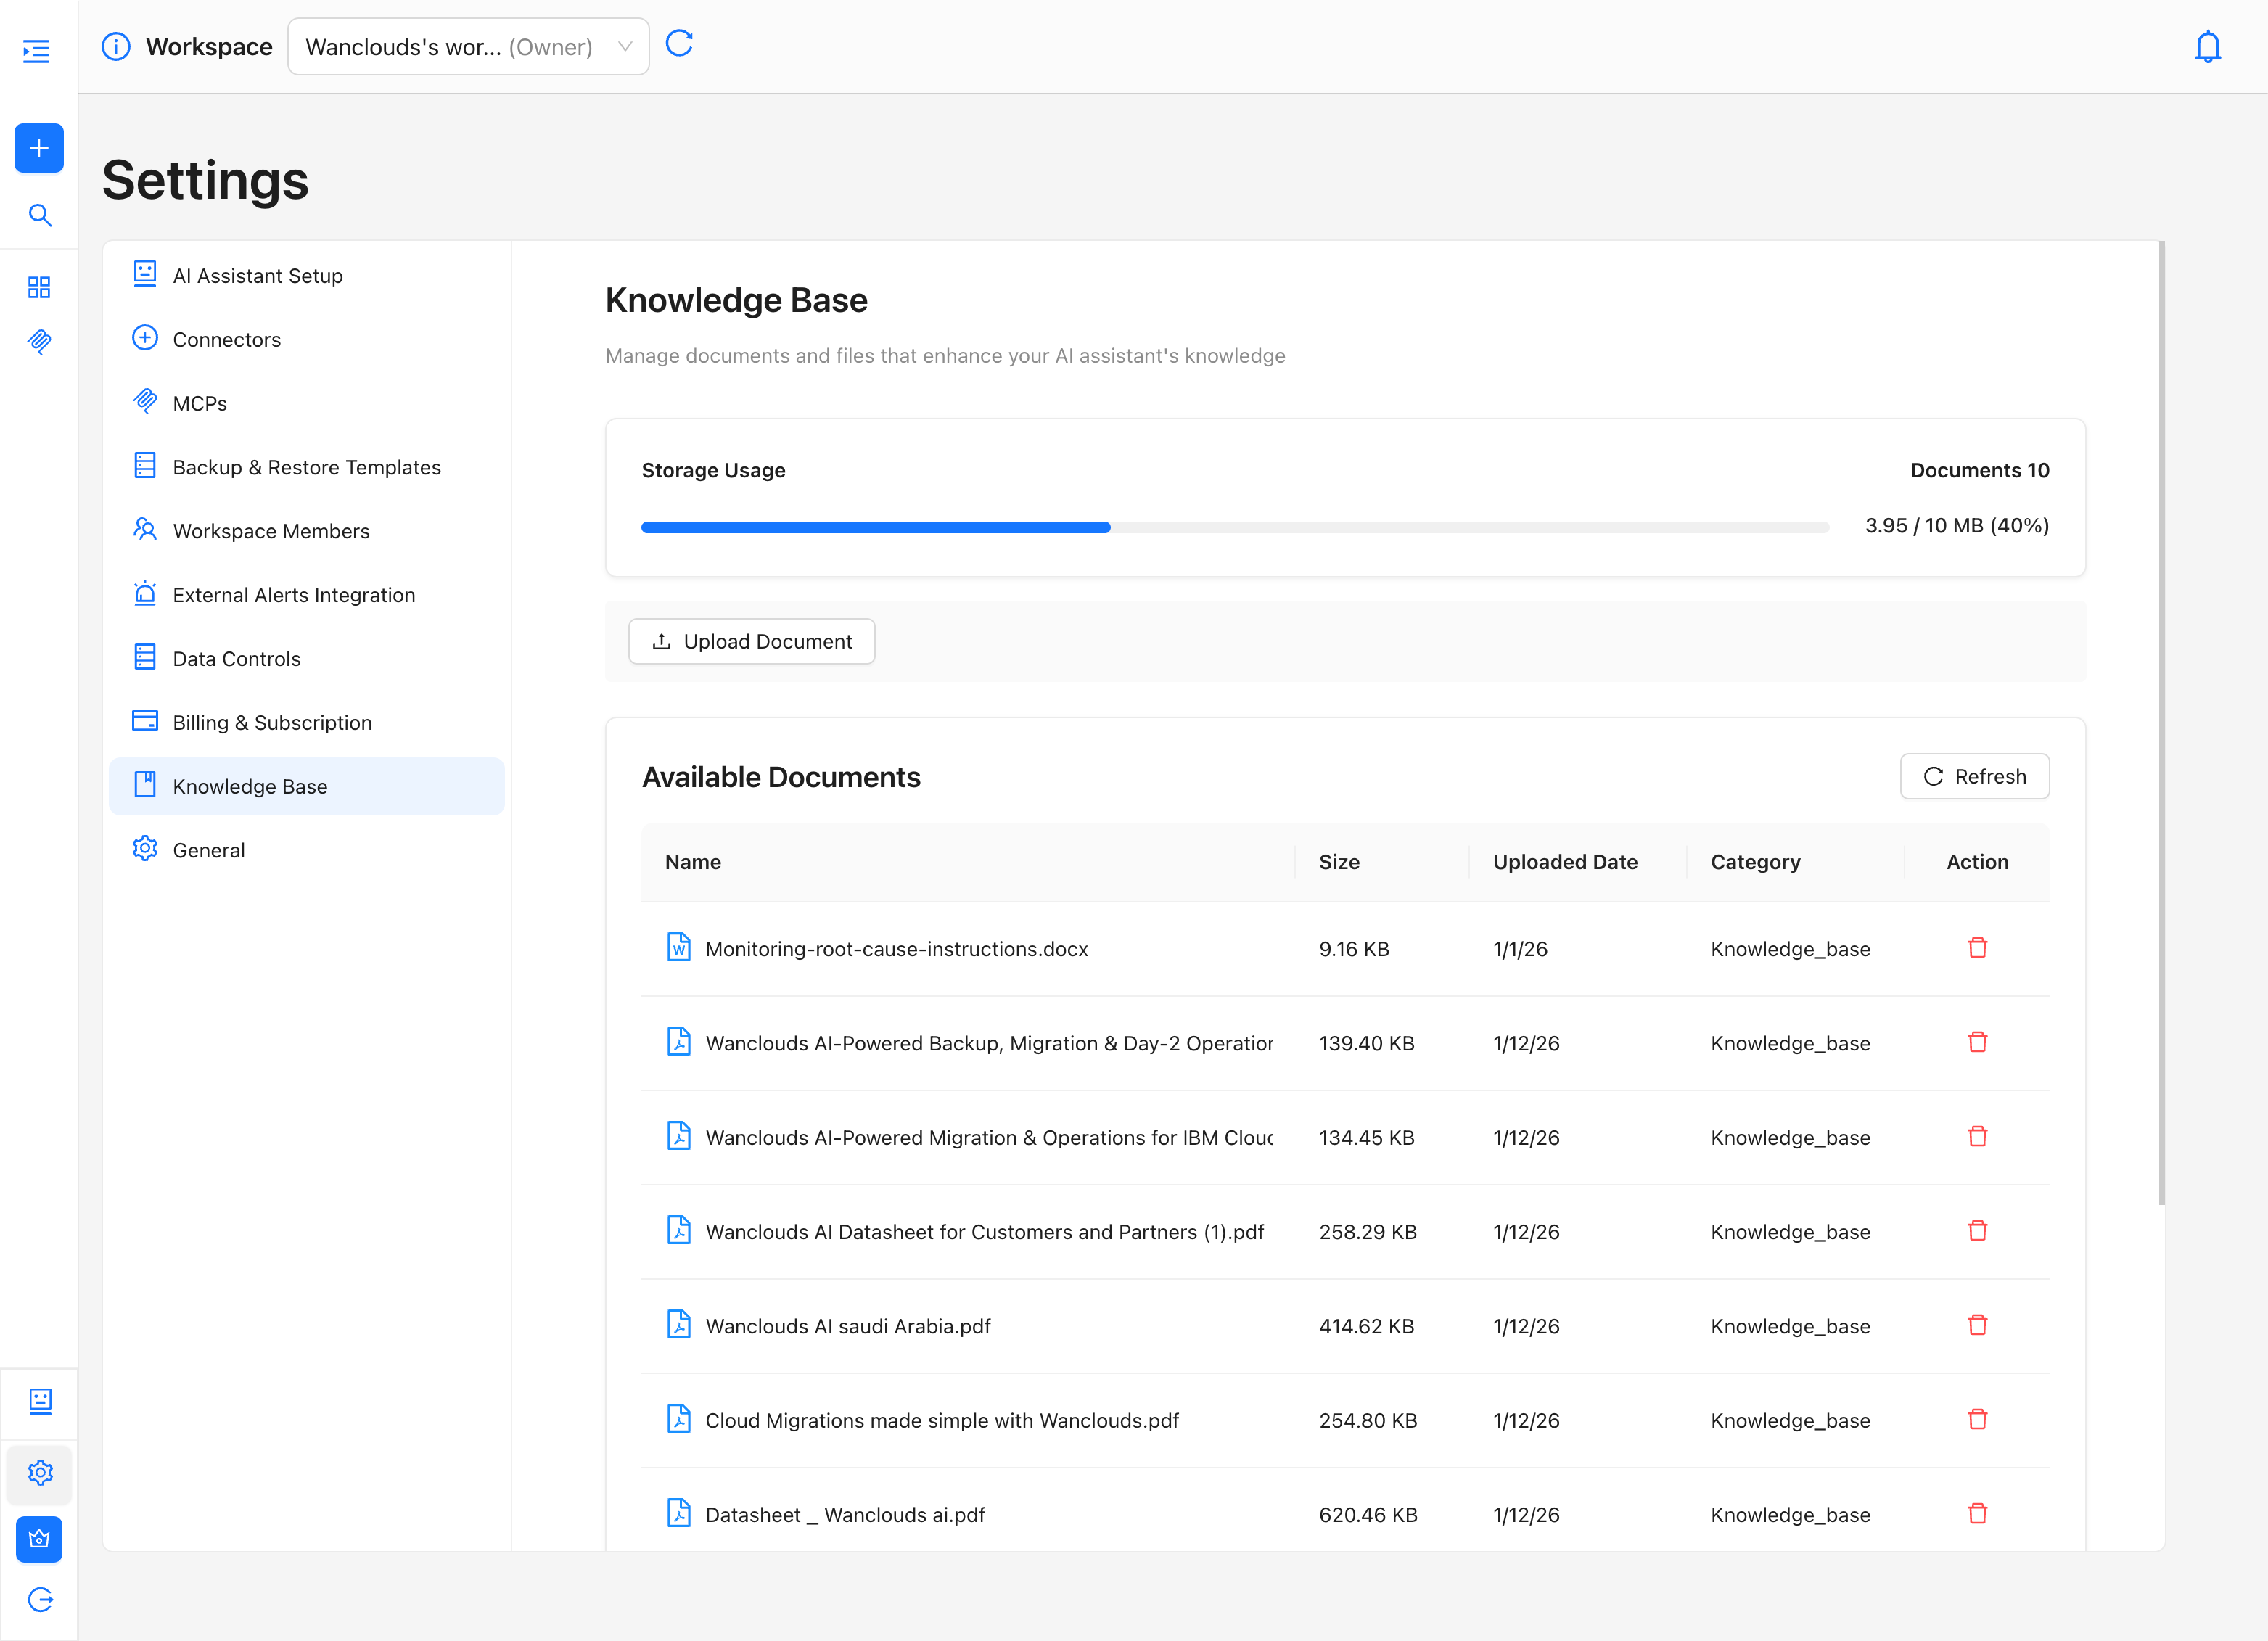Delete Monitoring-root-cause-instructions.docx document
The width and height of the screenshot is (2268, 1641).
tap(1976, 948)
